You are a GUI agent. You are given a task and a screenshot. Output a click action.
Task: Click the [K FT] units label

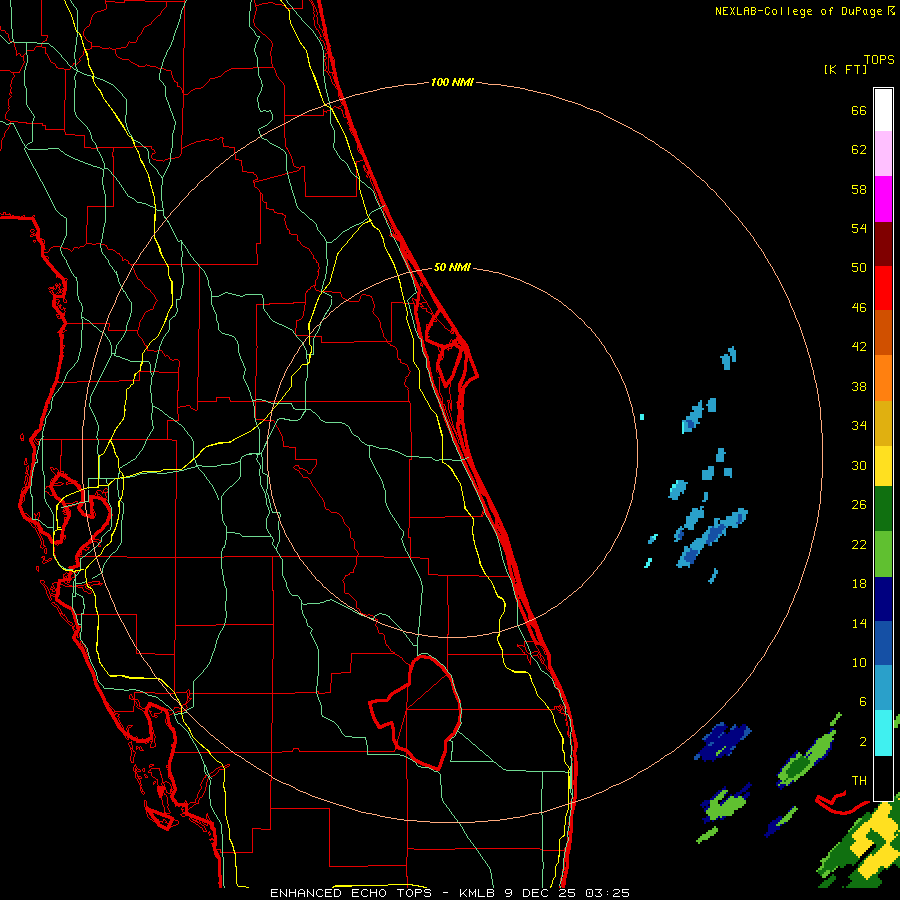pos(845,70)
